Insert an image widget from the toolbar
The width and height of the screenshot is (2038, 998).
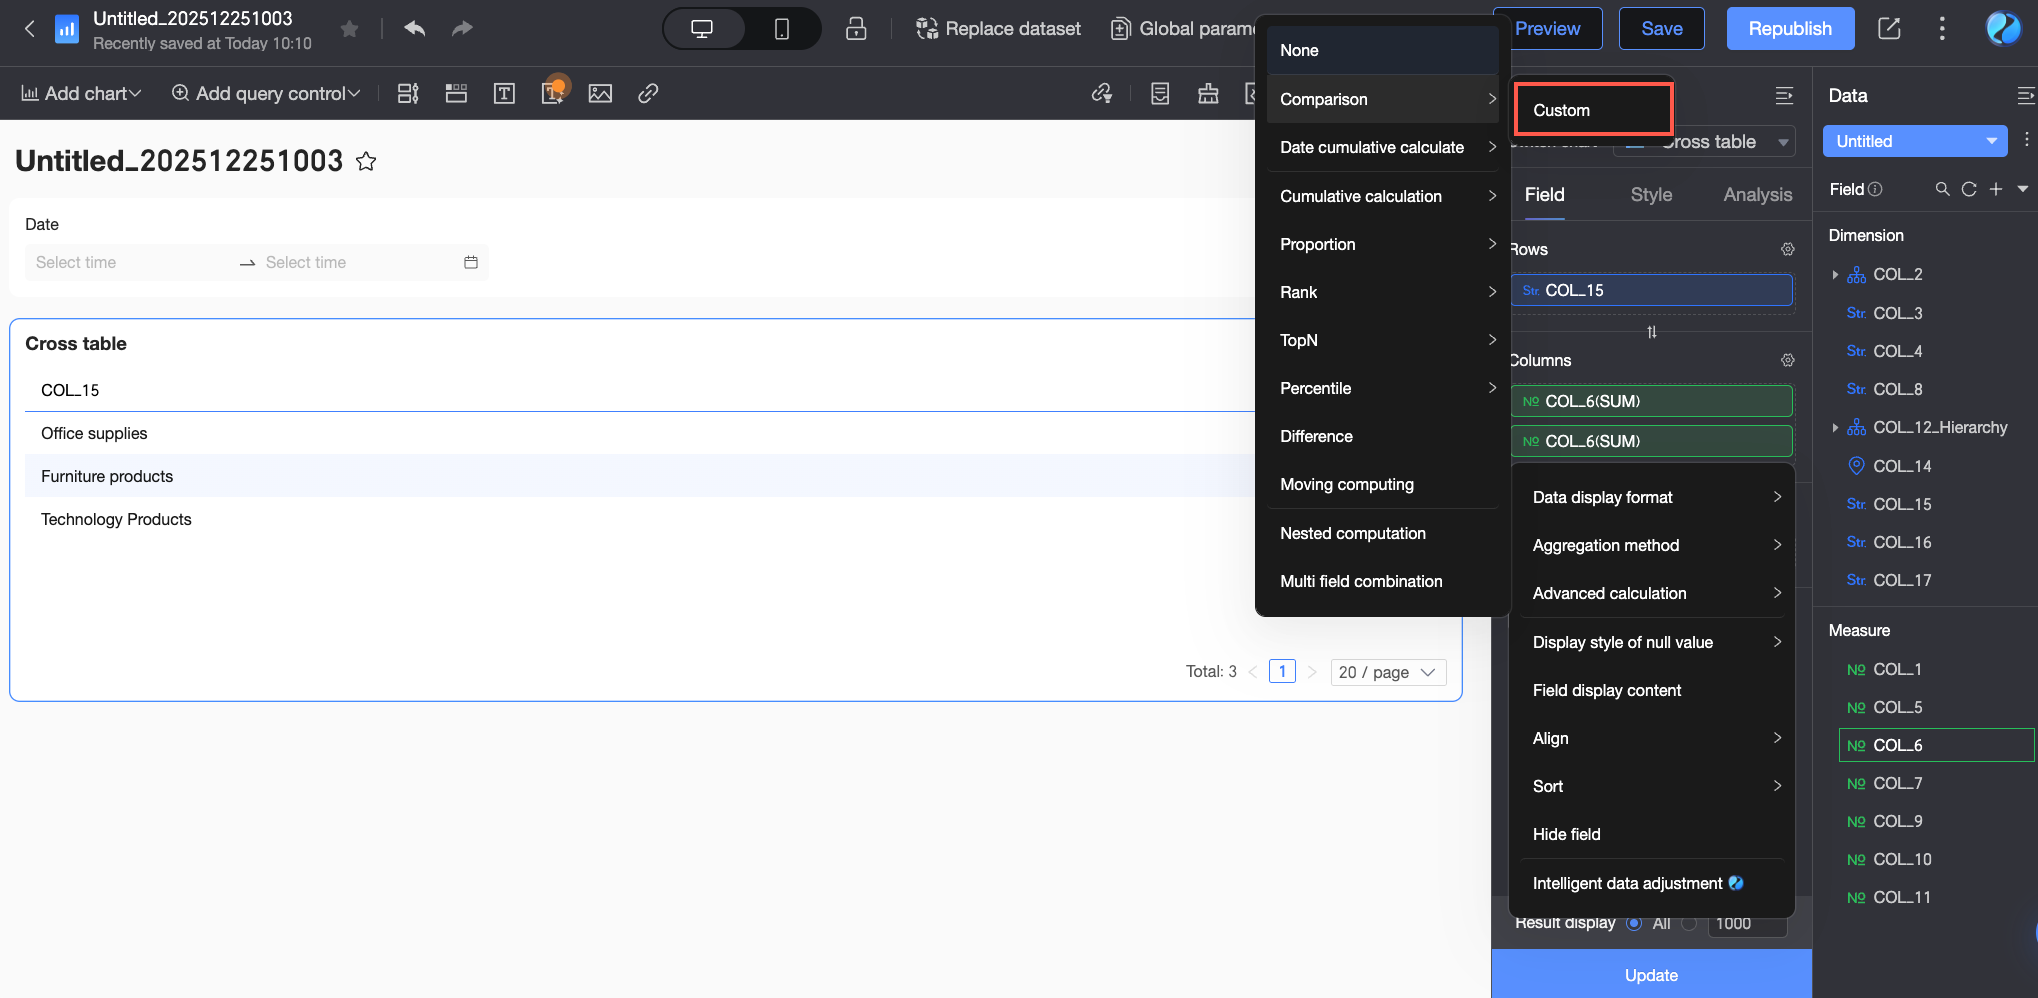click(x=600, y=94)
